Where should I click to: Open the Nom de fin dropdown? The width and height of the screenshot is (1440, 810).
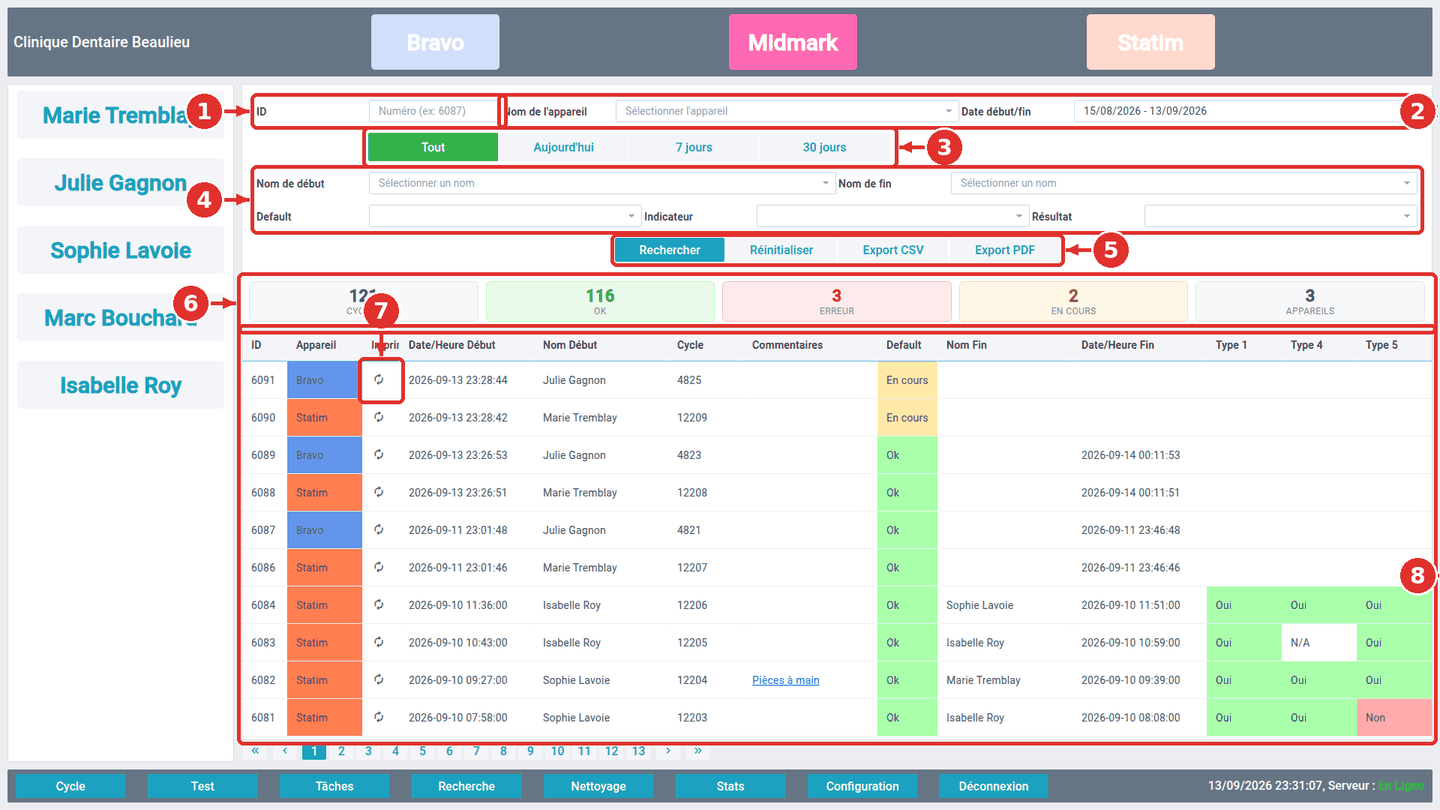(x=1184, y=183)
